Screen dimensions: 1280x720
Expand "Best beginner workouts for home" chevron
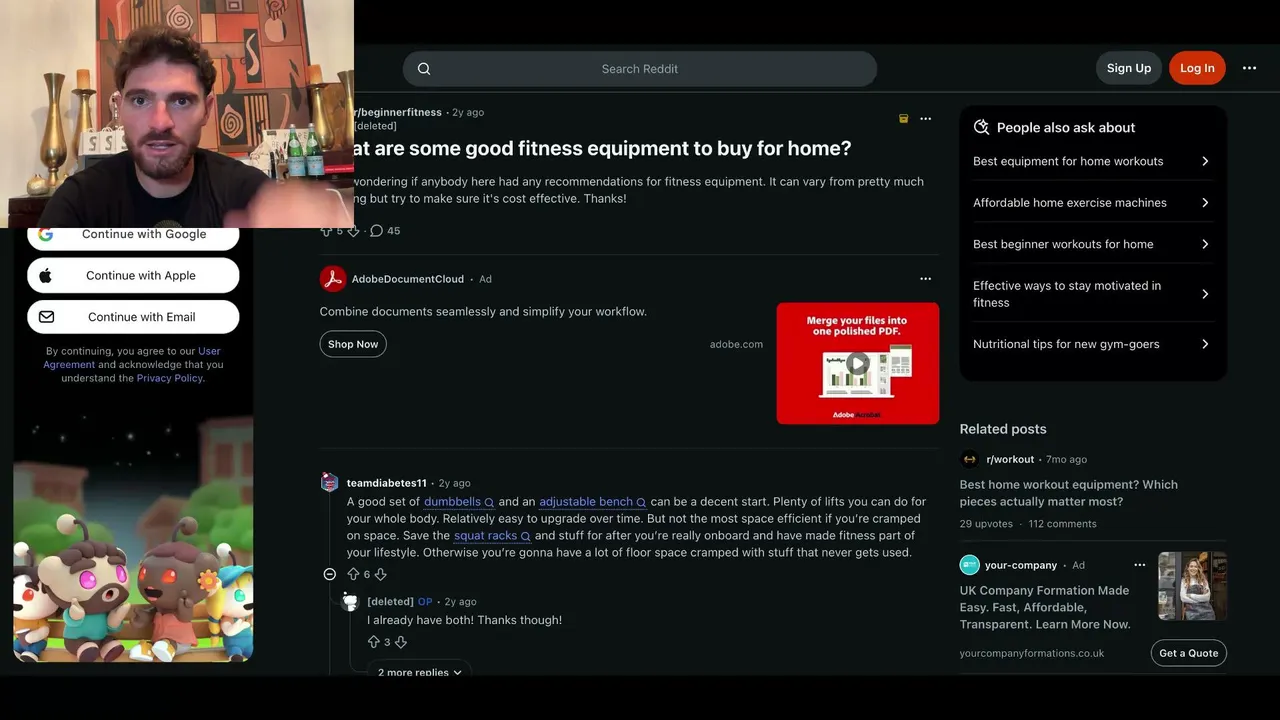tap(1205, 244)
